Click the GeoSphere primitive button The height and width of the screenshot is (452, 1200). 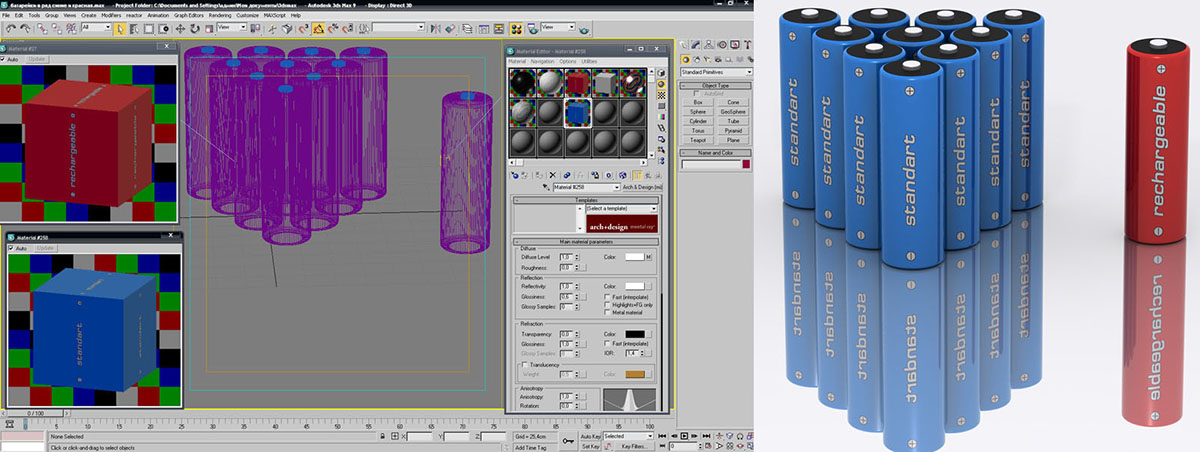click(x=733, y=112)
